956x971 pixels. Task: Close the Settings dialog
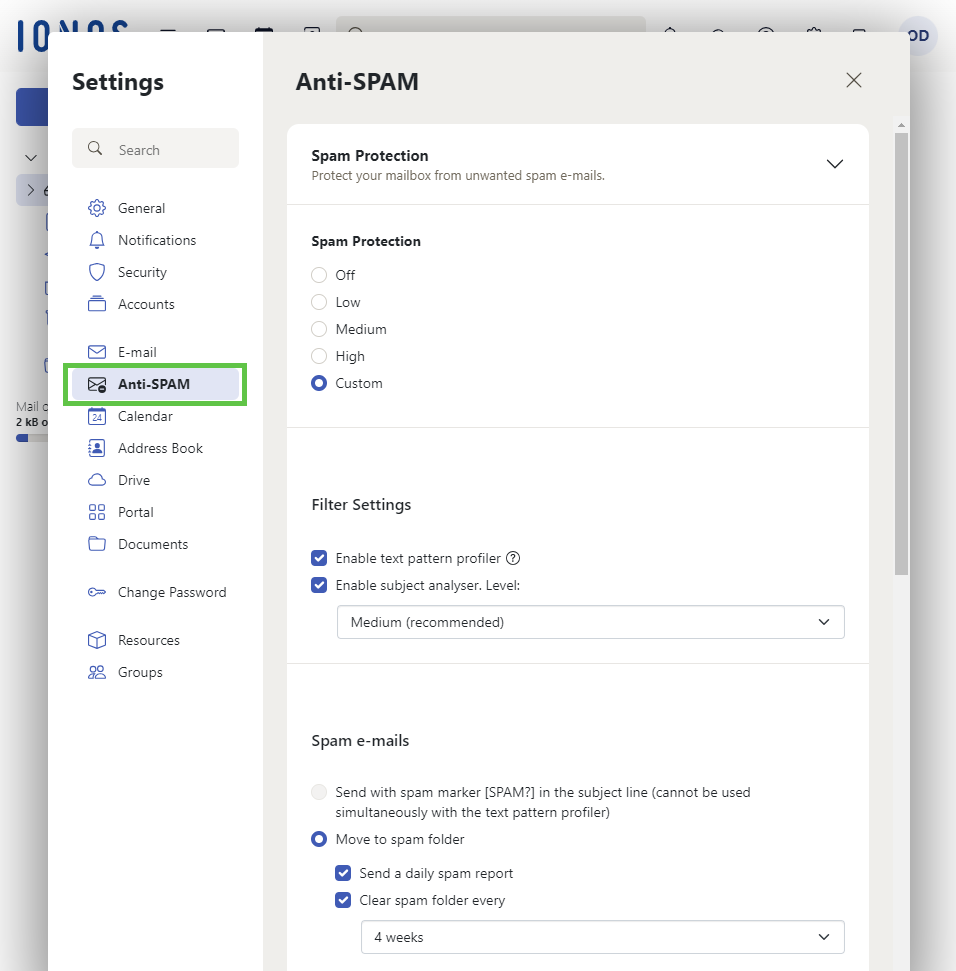pyautogui.click(x=854, y=81)
